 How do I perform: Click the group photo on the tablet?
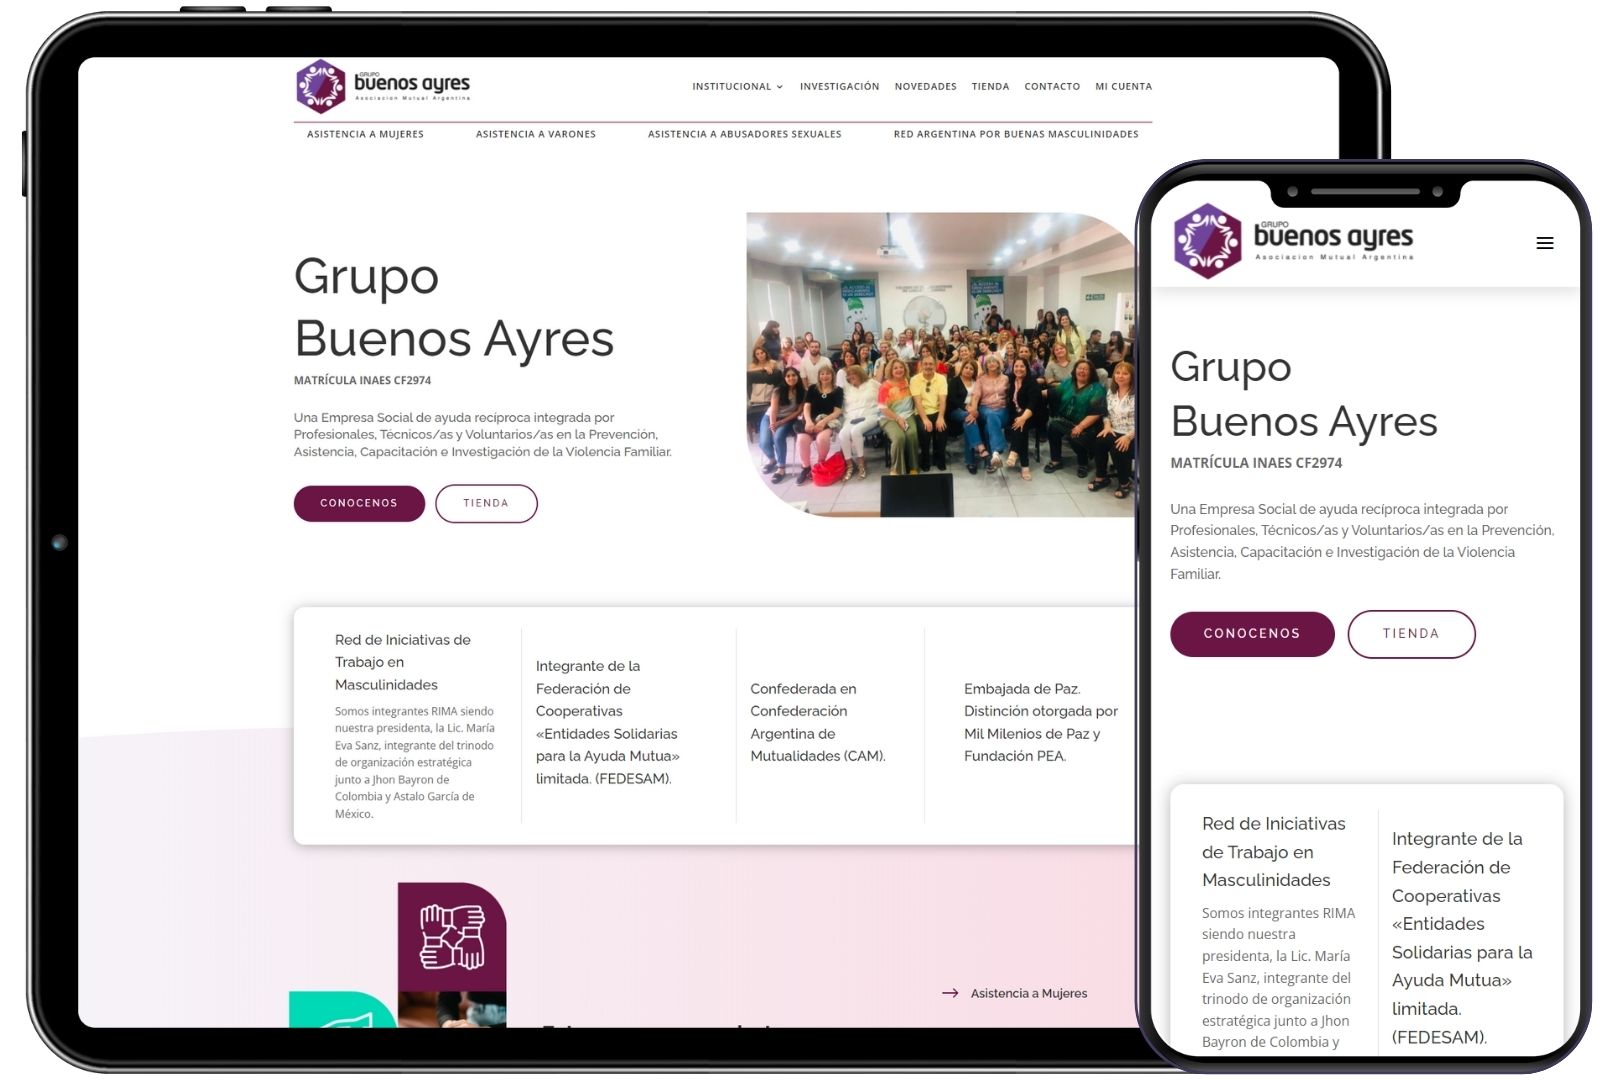[941, 365]
